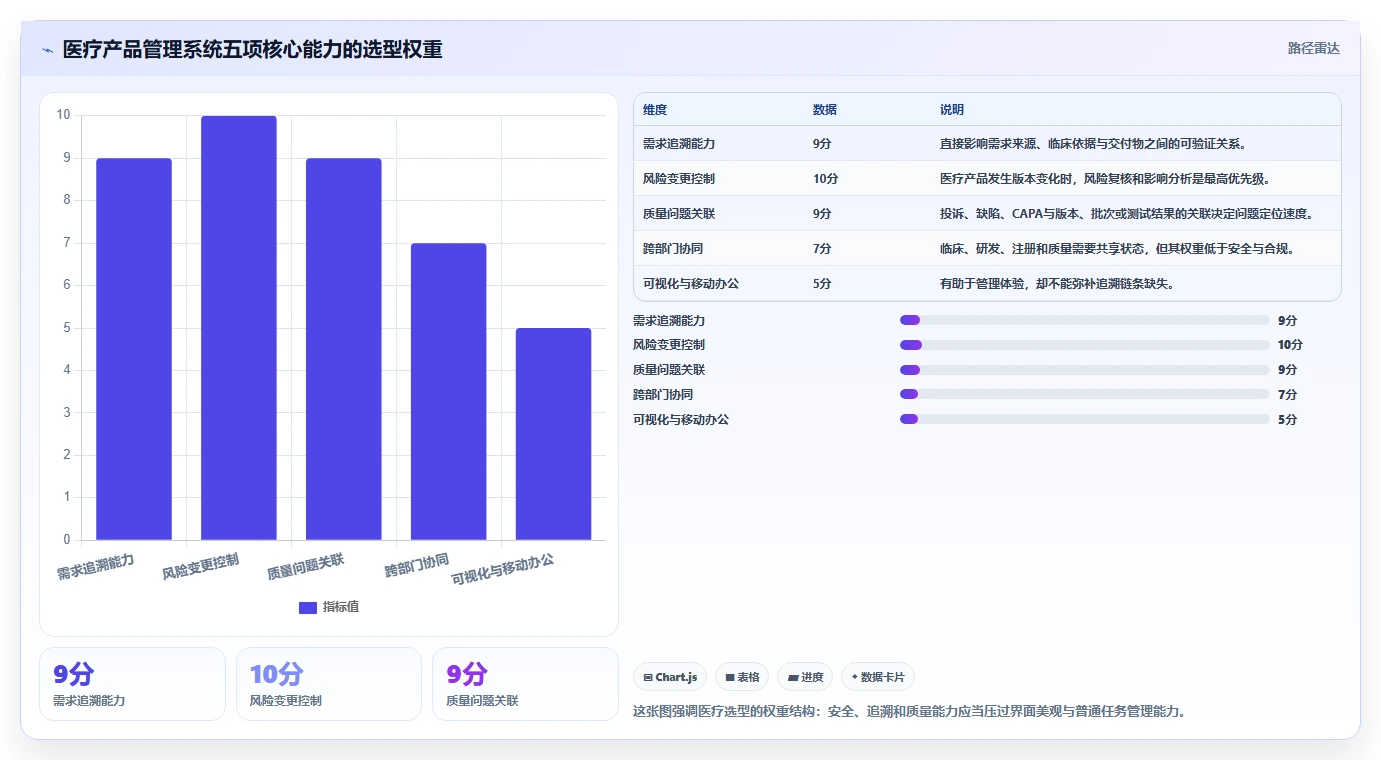Click 跨部门协同 in the table
The height and width of the screenshot is (760, 1381).
pyautogui.click(x=673, y=249)
